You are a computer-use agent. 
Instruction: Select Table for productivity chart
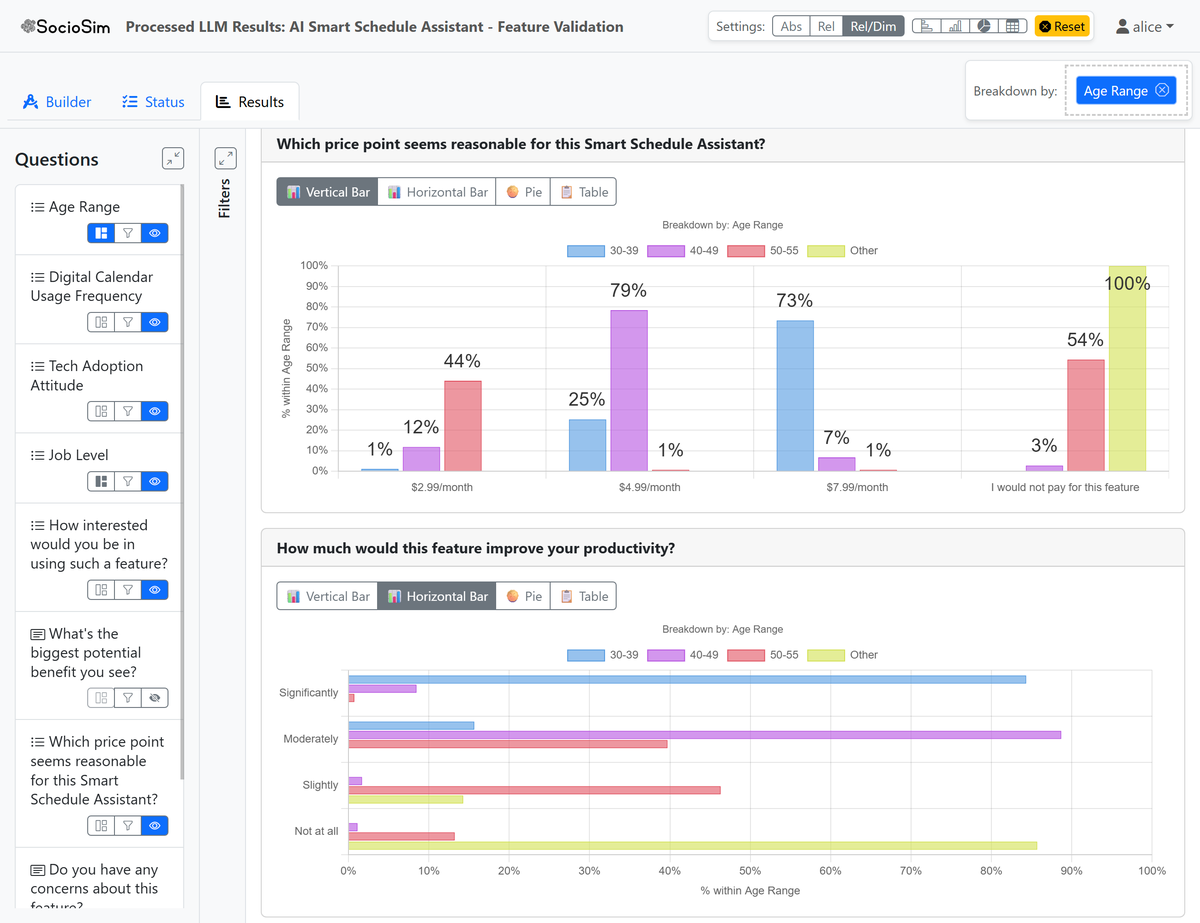click(x=583, y=596)
